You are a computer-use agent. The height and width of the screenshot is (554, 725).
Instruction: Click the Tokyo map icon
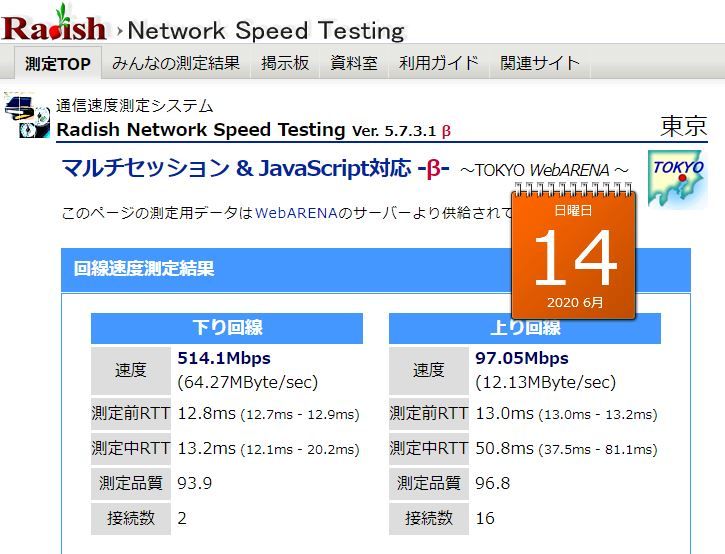pos(677,178)
